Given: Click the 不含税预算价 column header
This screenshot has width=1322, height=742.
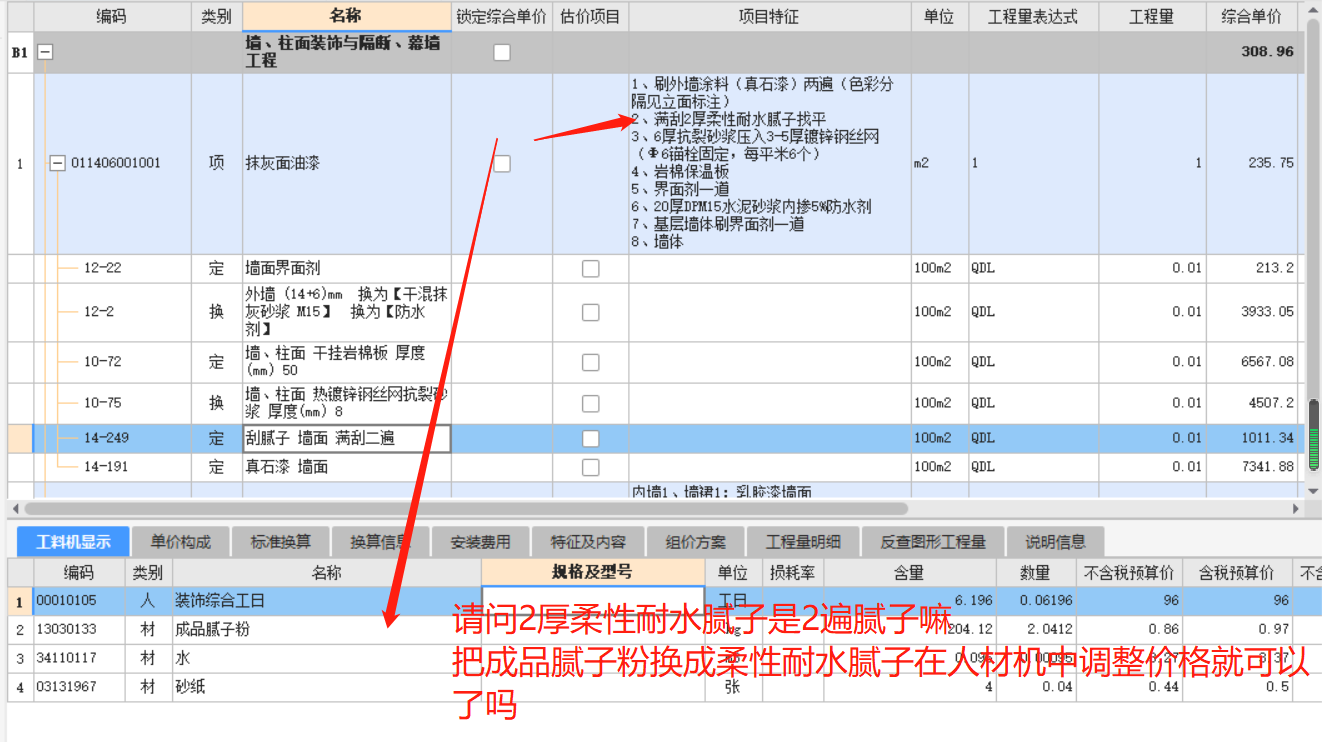Looking at the screenshot, I should (x=1128, y=572).
